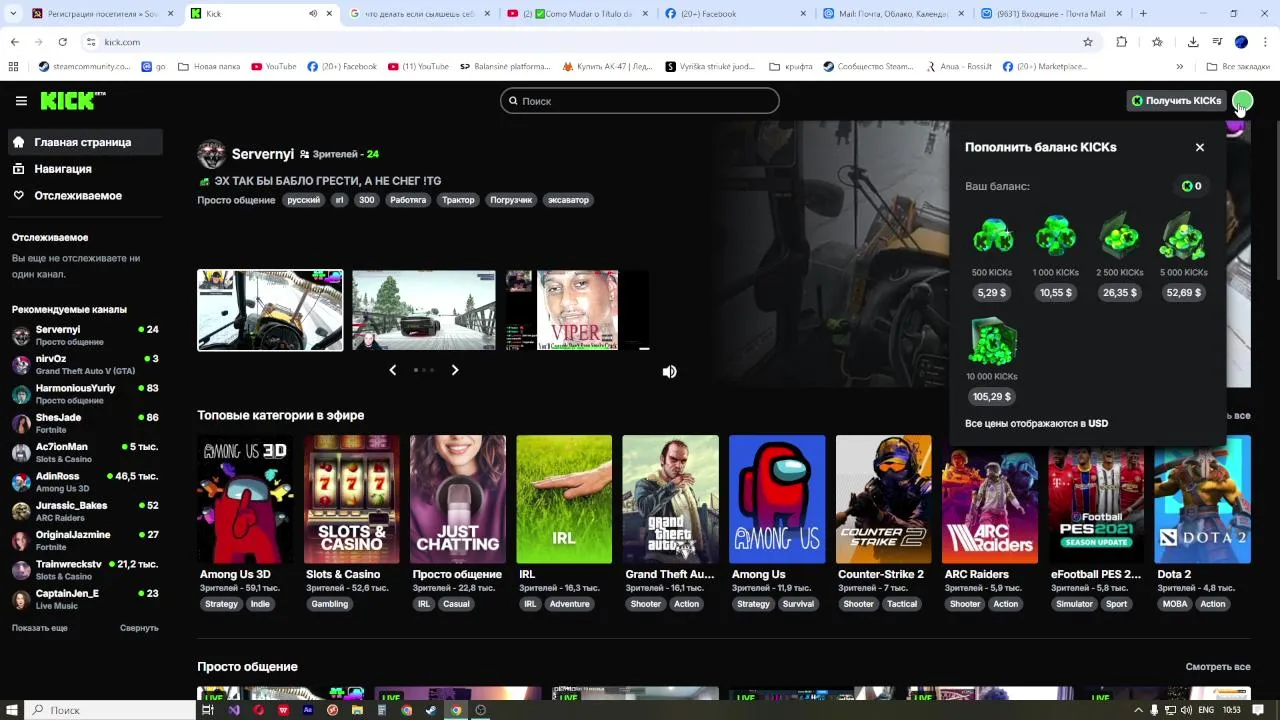Go to previous featured stream

pyautogui.click(x=392, y=370)
